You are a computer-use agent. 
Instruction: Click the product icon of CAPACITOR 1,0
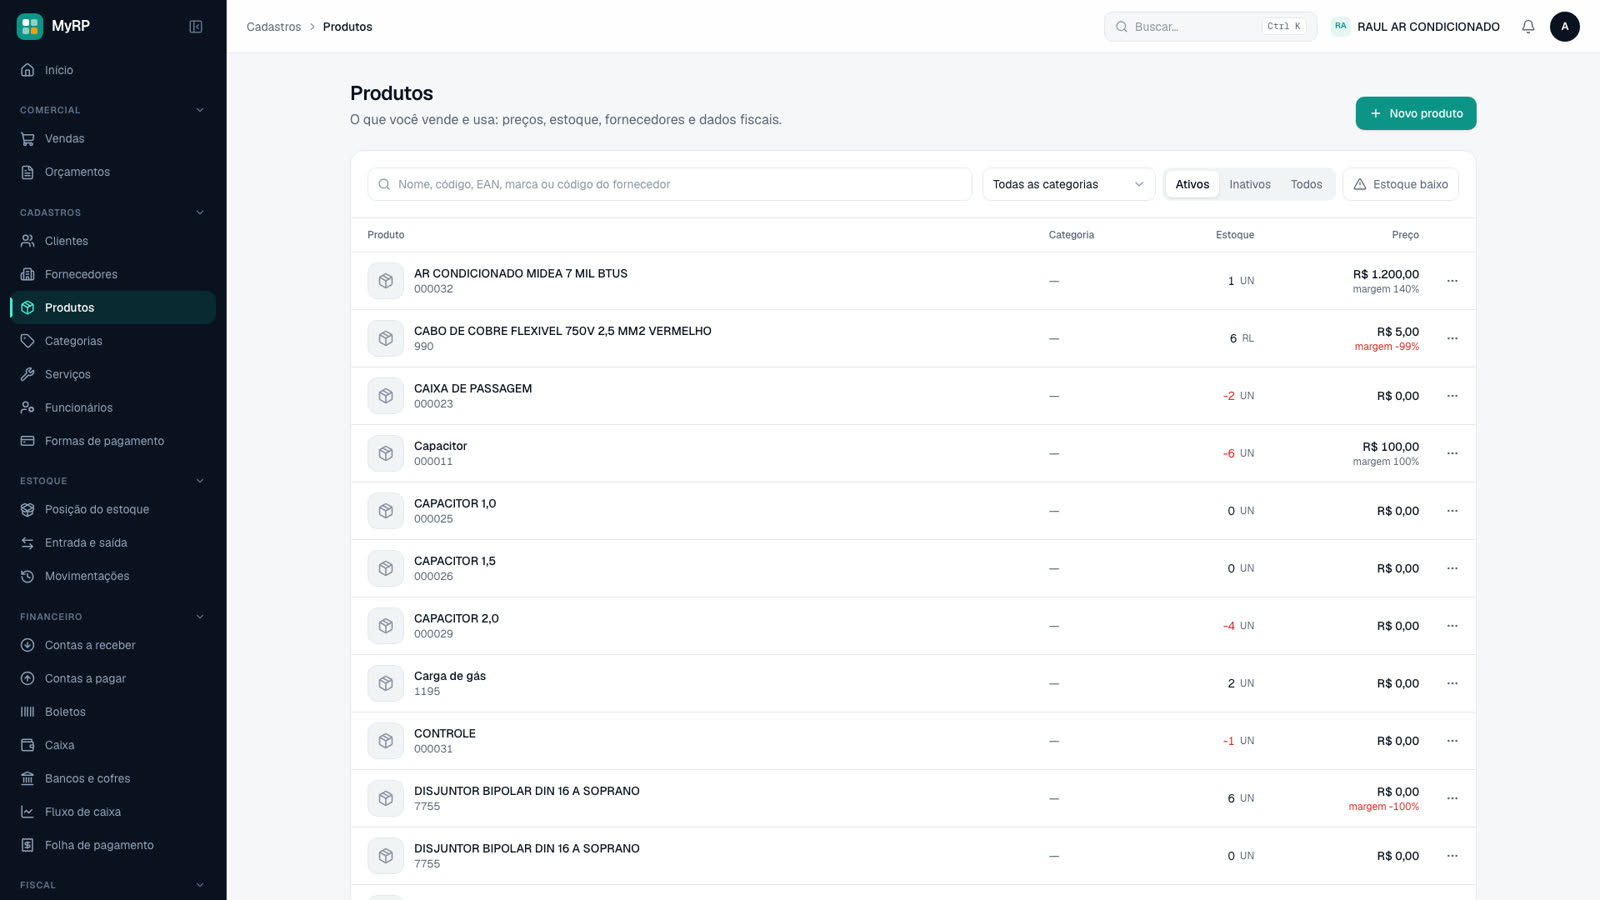coord(386,511)
